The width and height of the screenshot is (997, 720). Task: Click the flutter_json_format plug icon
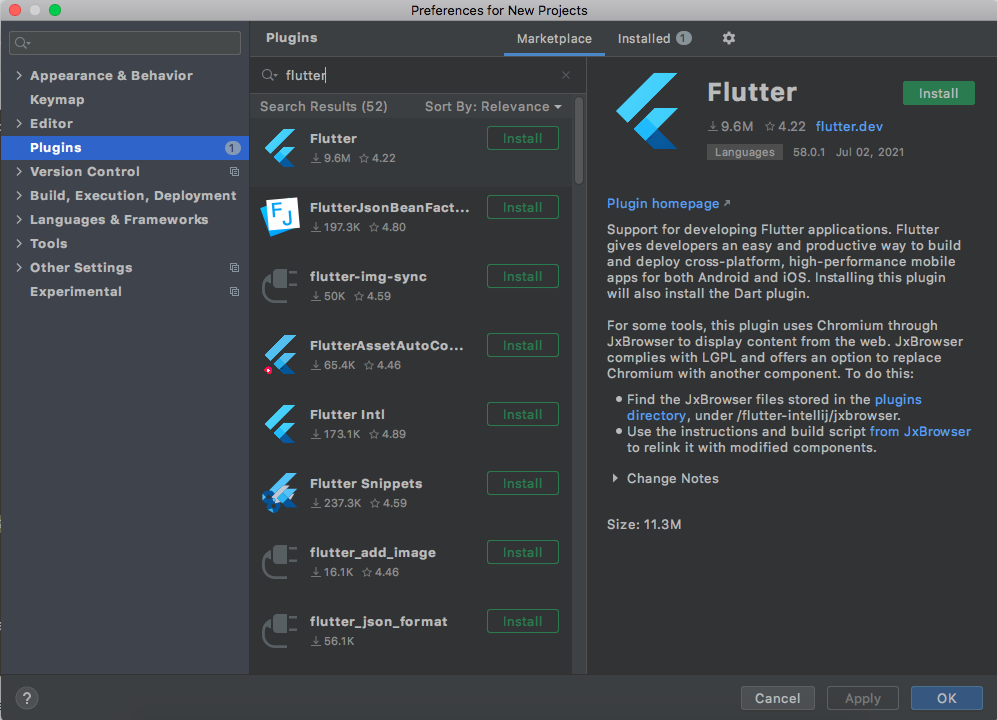click(x=280, y=630)
